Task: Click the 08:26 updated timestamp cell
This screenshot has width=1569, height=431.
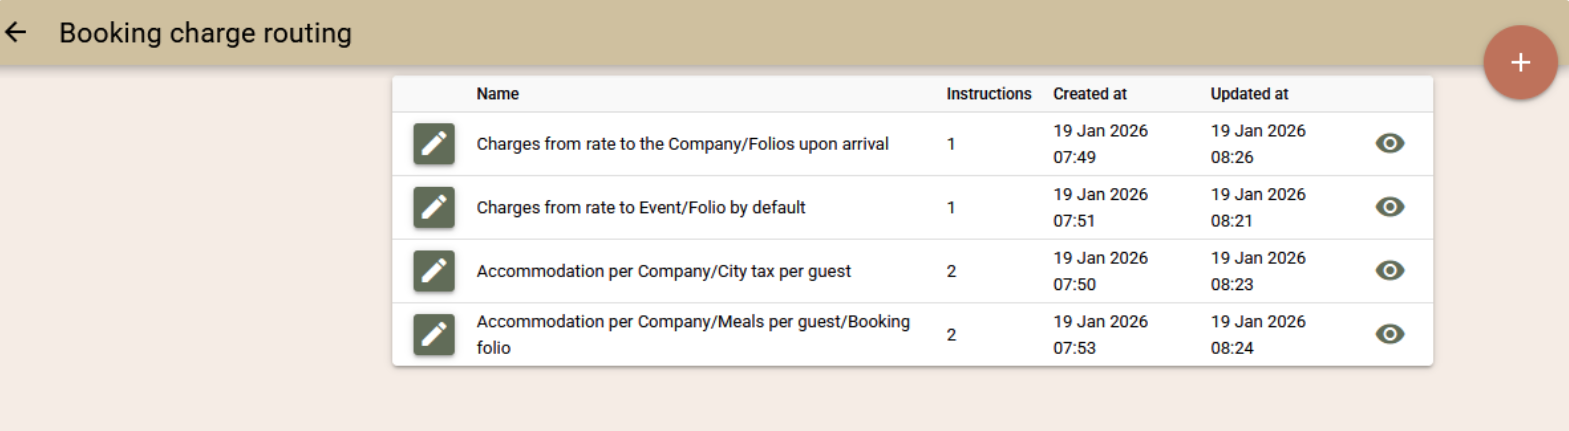Action: click(1258, 144)
